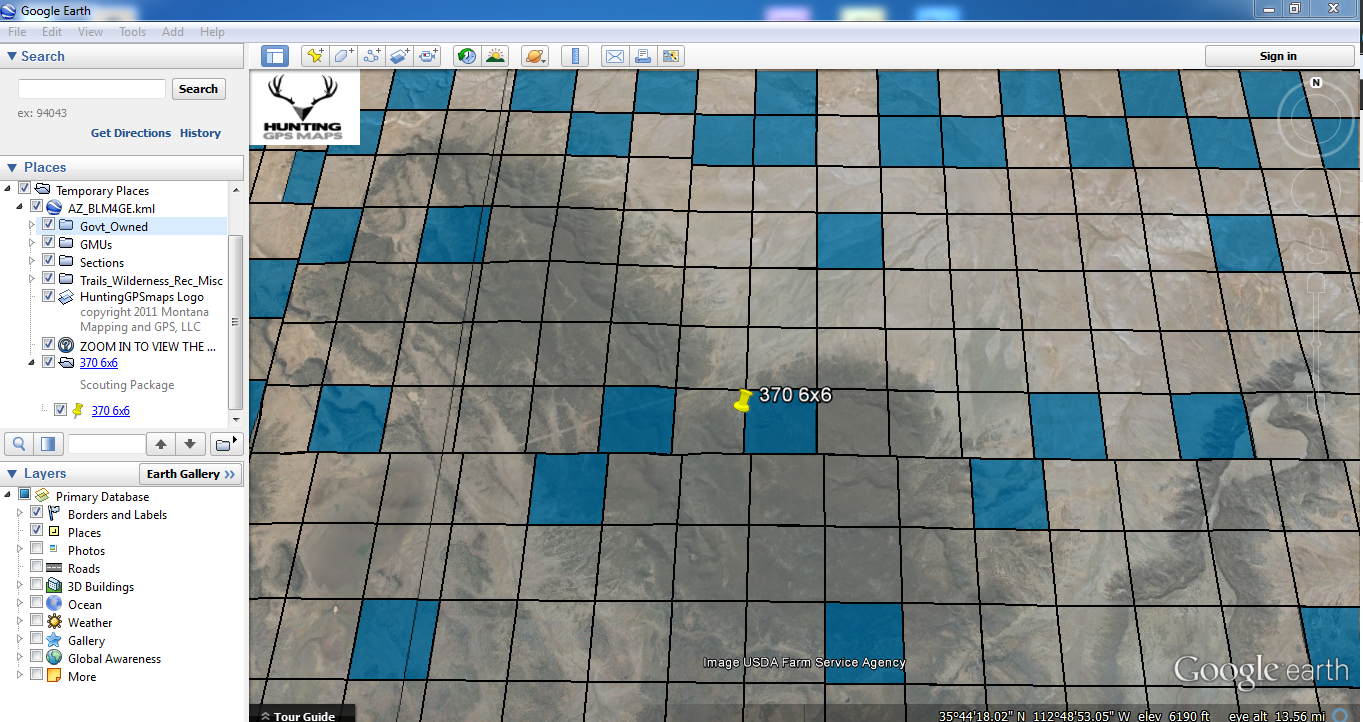Show historical imagery clock icon

467,56
